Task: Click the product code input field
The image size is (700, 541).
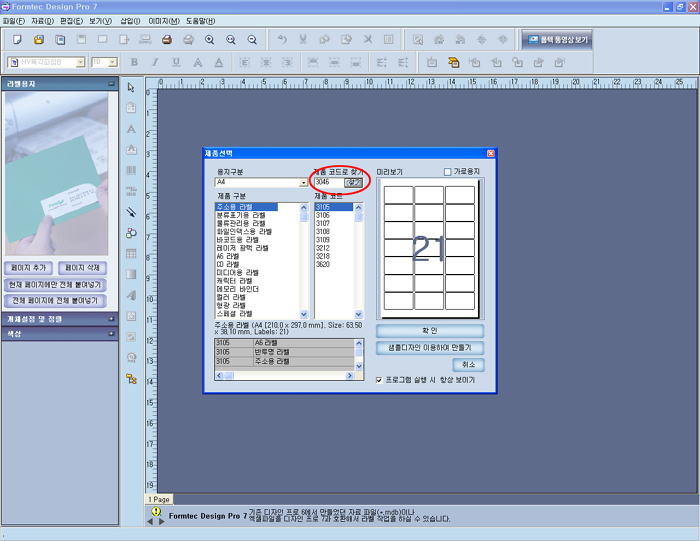Action: coord(329,183)
